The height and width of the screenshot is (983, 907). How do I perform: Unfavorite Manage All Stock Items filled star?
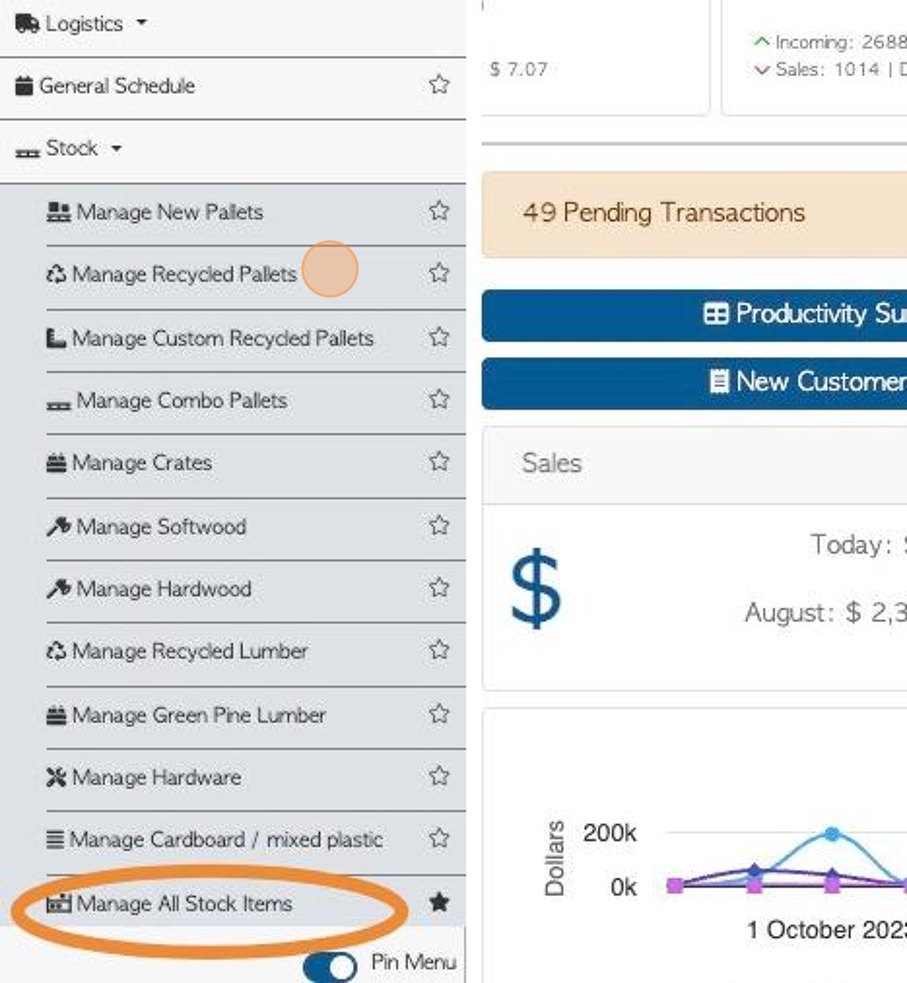point(439,902)
